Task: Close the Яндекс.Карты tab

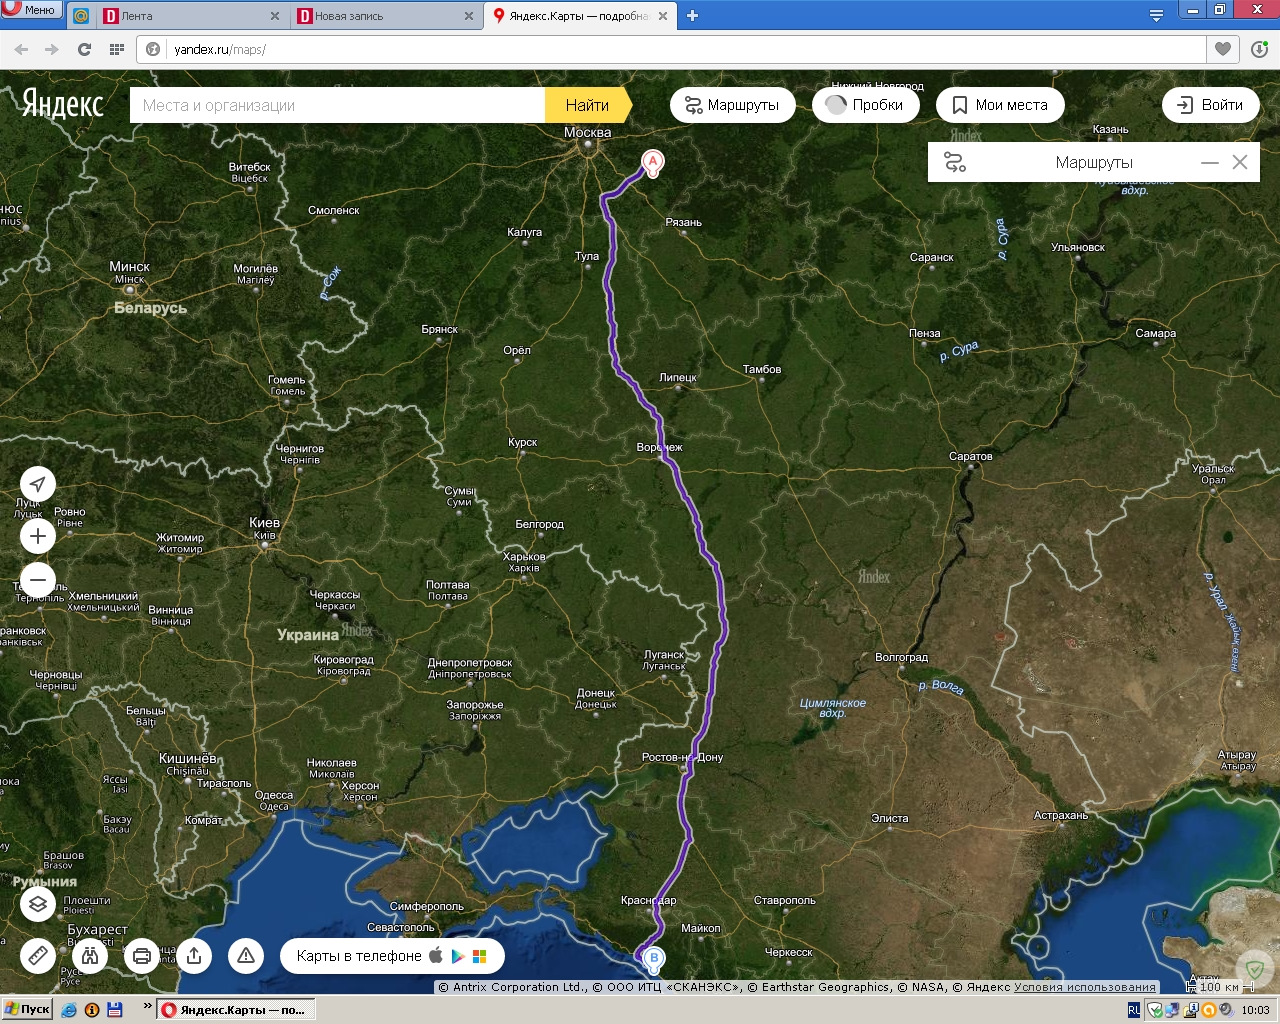Action: (663, 16)
